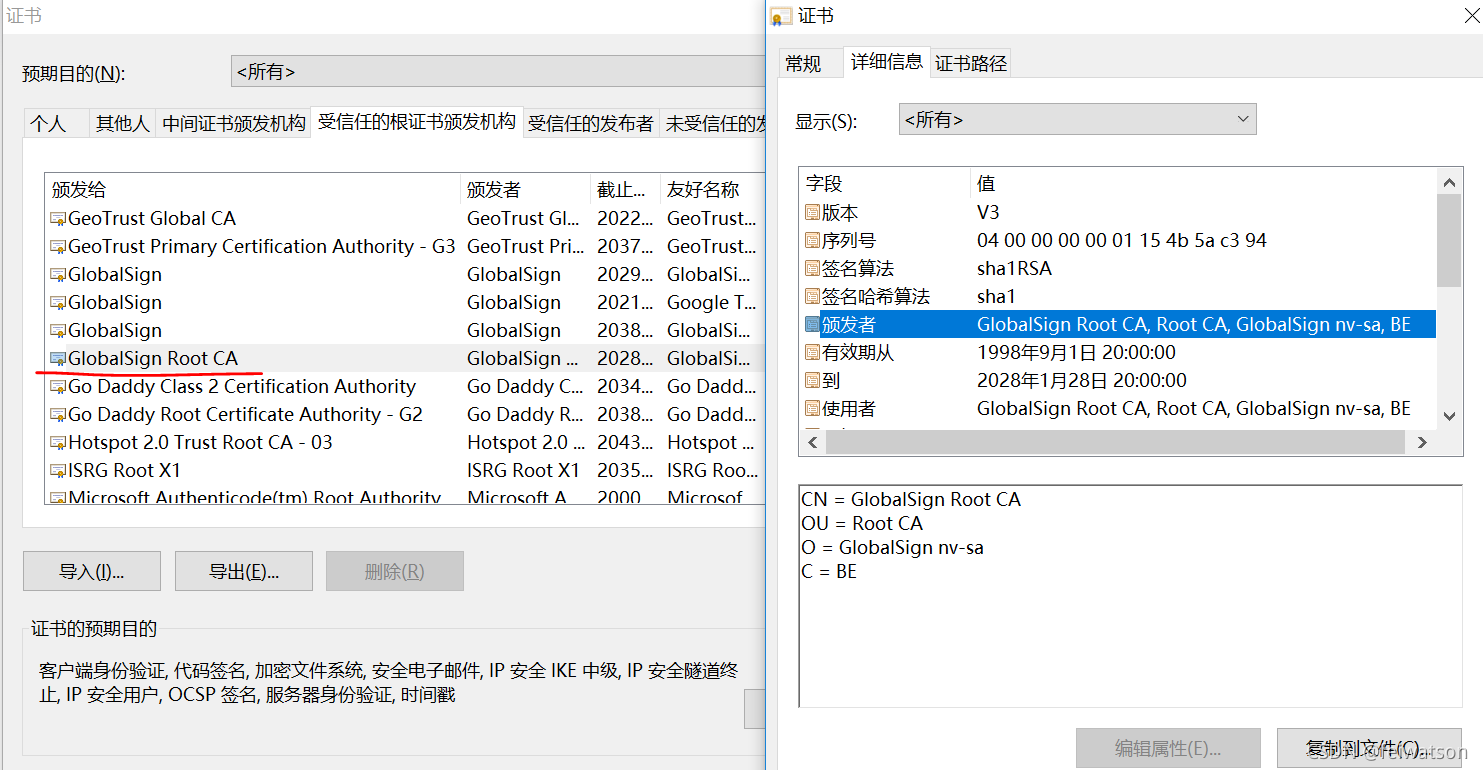The height and width of the screenshot is (770, 1483).
Task: Click the Go Daddy Class 2 certificate icon
Action: point(58,386)
